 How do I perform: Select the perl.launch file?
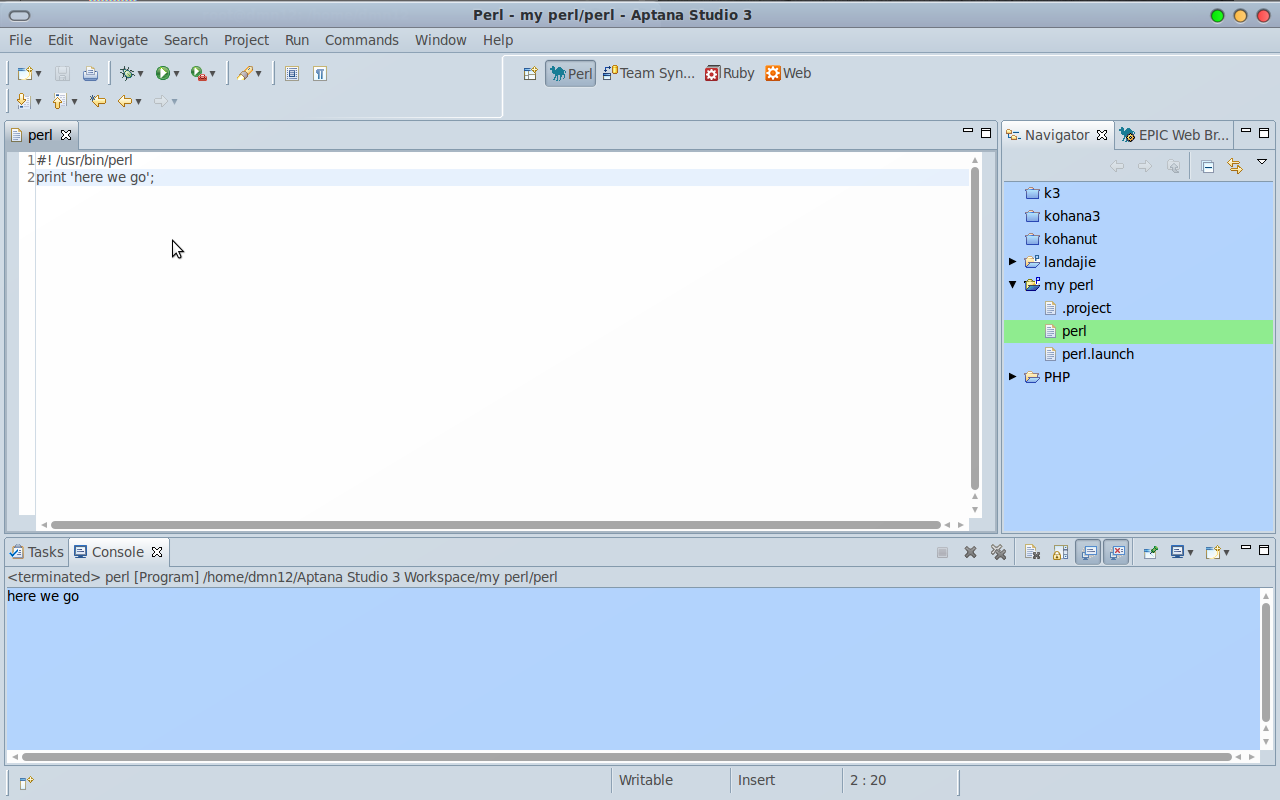(1097, 354)
